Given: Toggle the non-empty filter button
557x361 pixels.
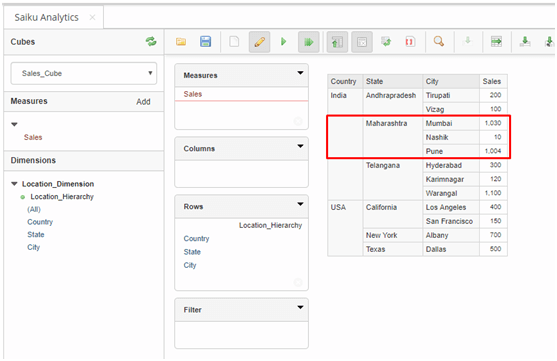Looking at the screenshot, I should 362,42.
